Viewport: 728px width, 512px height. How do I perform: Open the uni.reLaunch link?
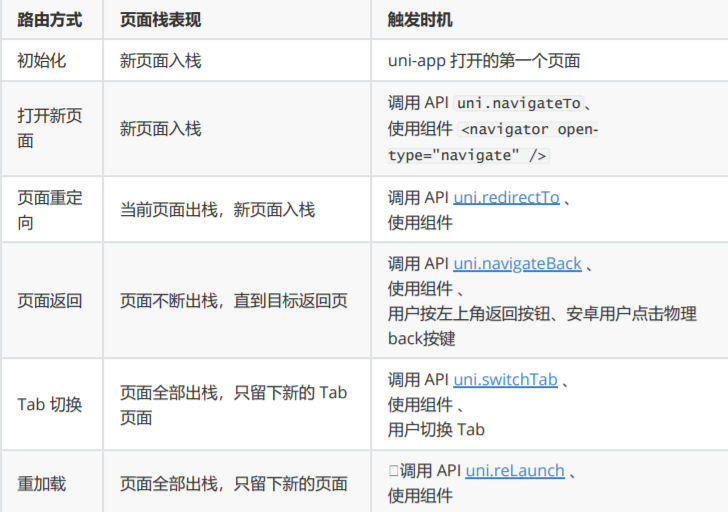tap(515, 471)
